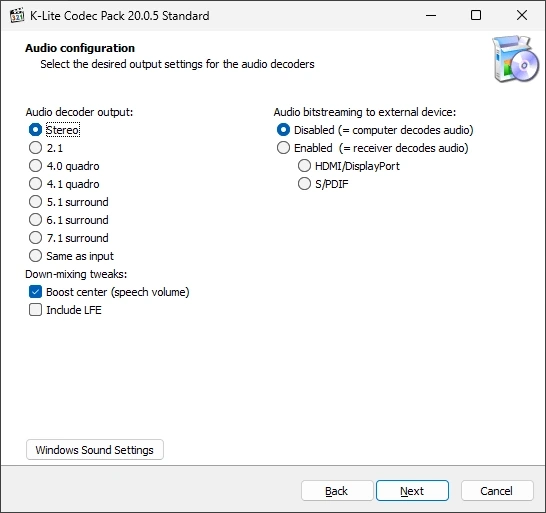Go Back to the previous page
This screenshot has height=513, width=546.
[337, 491]
